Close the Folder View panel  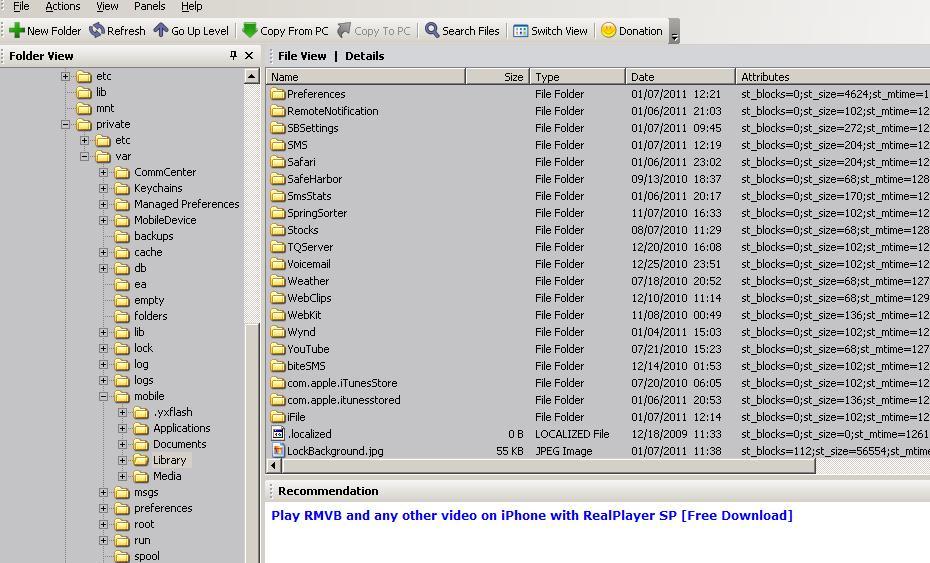coord(250,56)
